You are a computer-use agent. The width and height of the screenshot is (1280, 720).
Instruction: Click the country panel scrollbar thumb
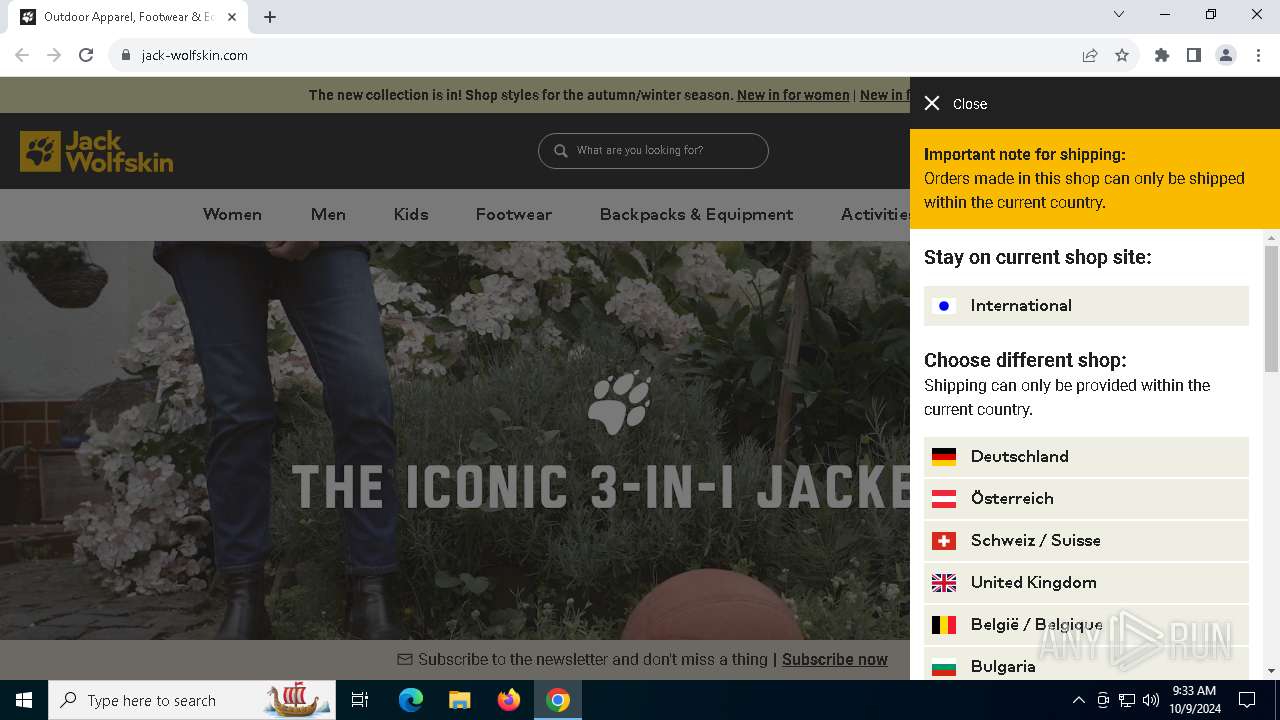click(x=1272, y=308)
